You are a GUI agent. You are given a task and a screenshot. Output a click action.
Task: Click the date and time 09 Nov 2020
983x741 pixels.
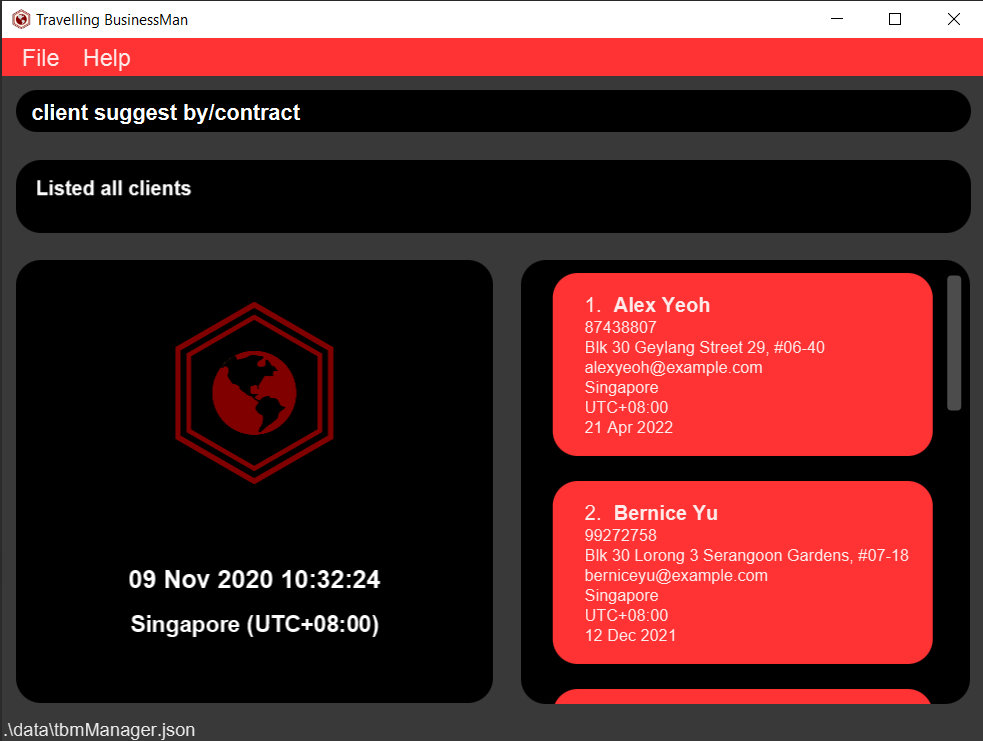click(254, 580)
